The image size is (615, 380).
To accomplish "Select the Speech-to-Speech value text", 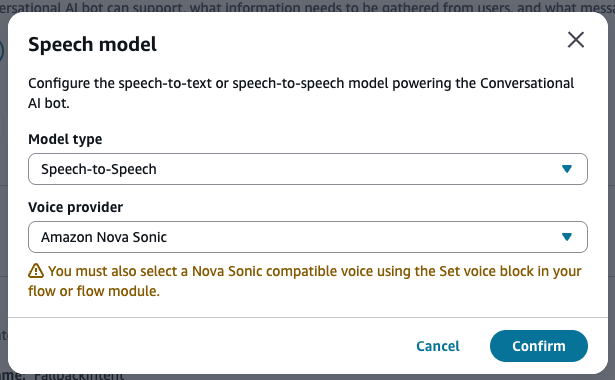I will pyautogui.click(x=99, y=169).
